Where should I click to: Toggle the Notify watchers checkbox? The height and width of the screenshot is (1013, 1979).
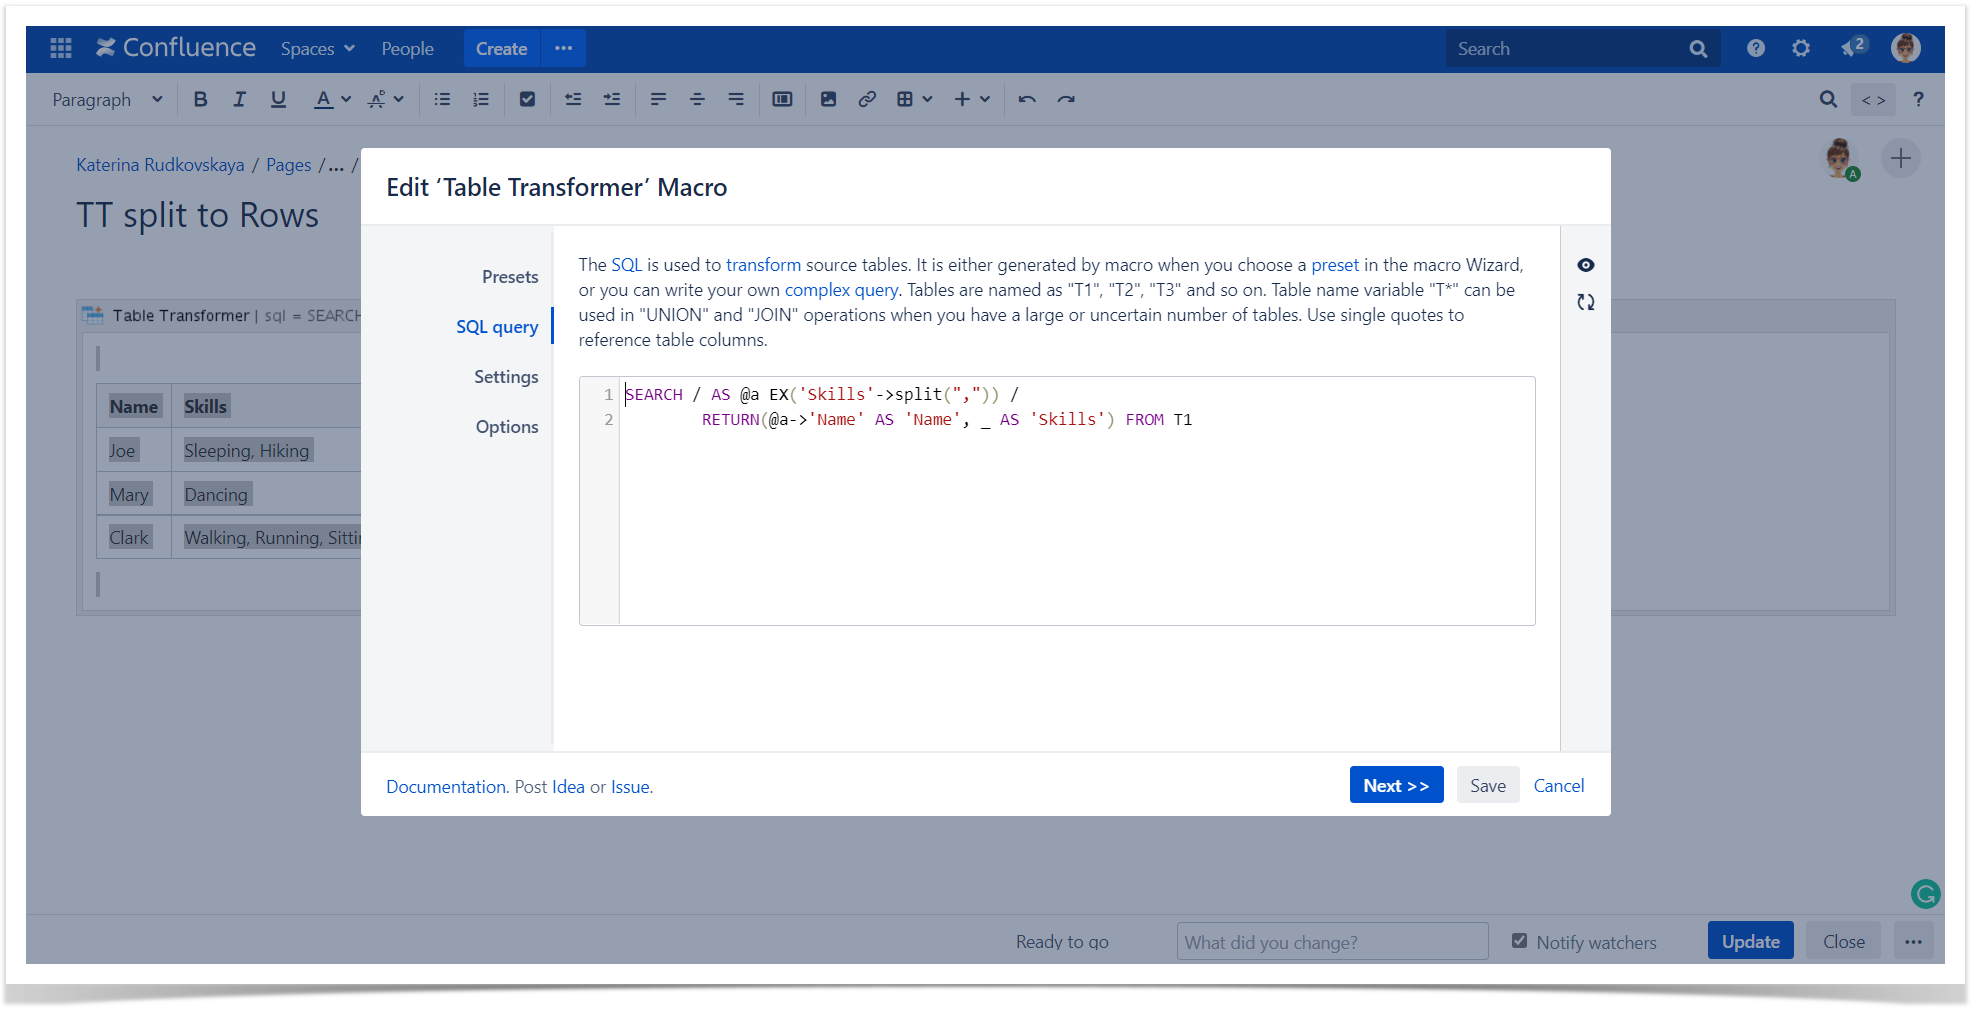point(1519,941)
